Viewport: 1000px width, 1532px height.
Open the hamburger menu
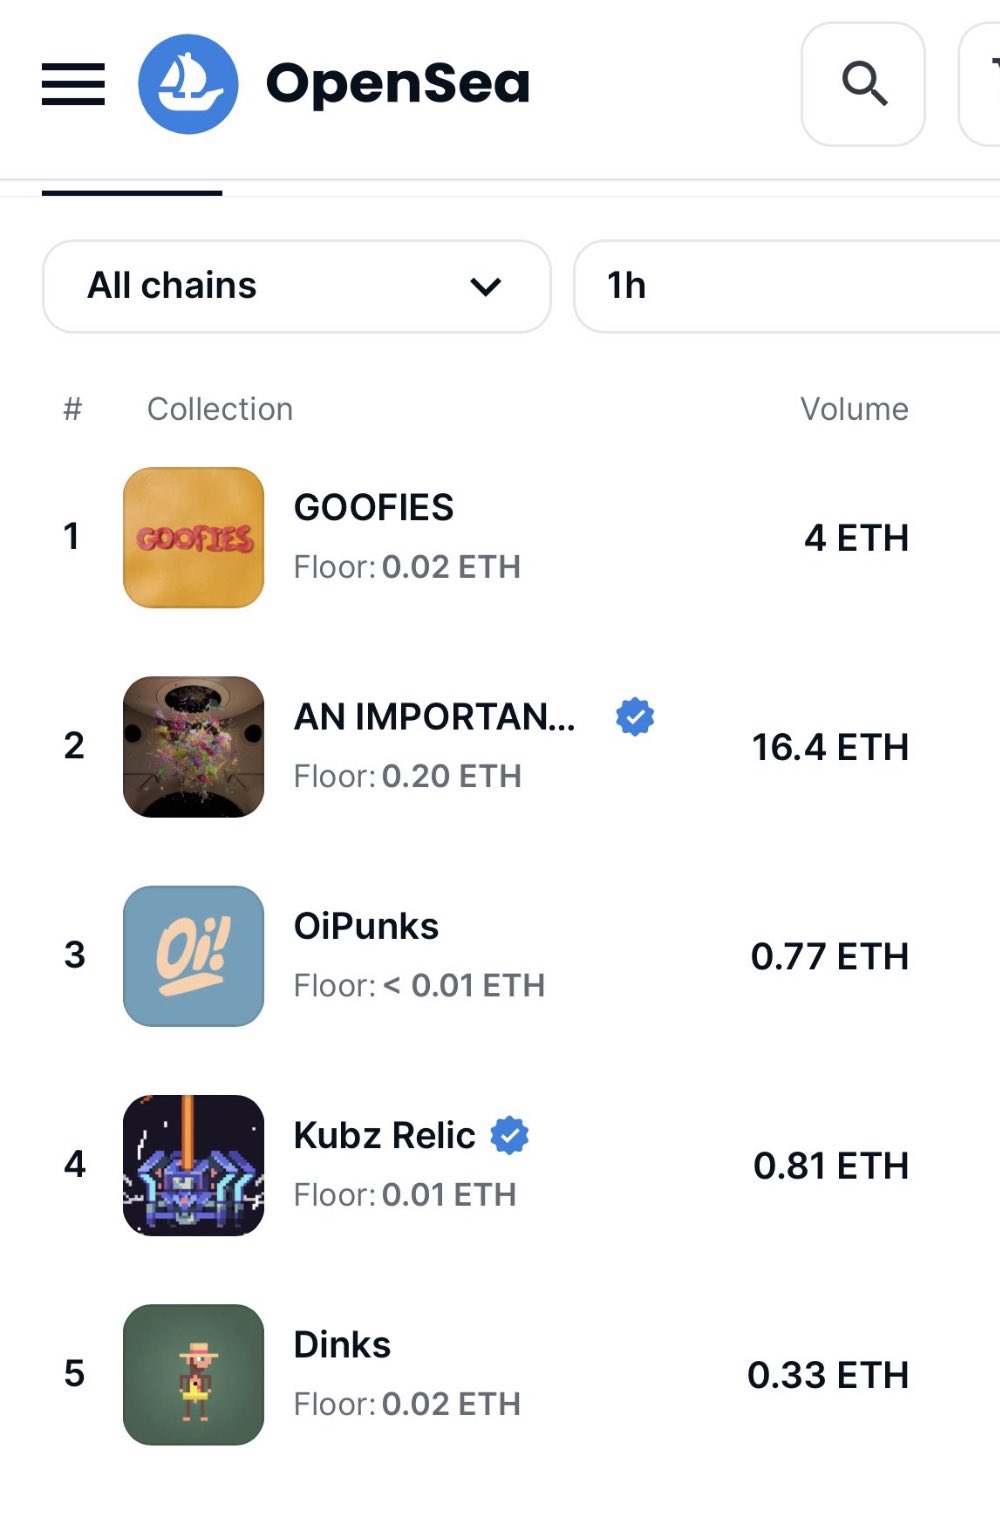point(73,84)
